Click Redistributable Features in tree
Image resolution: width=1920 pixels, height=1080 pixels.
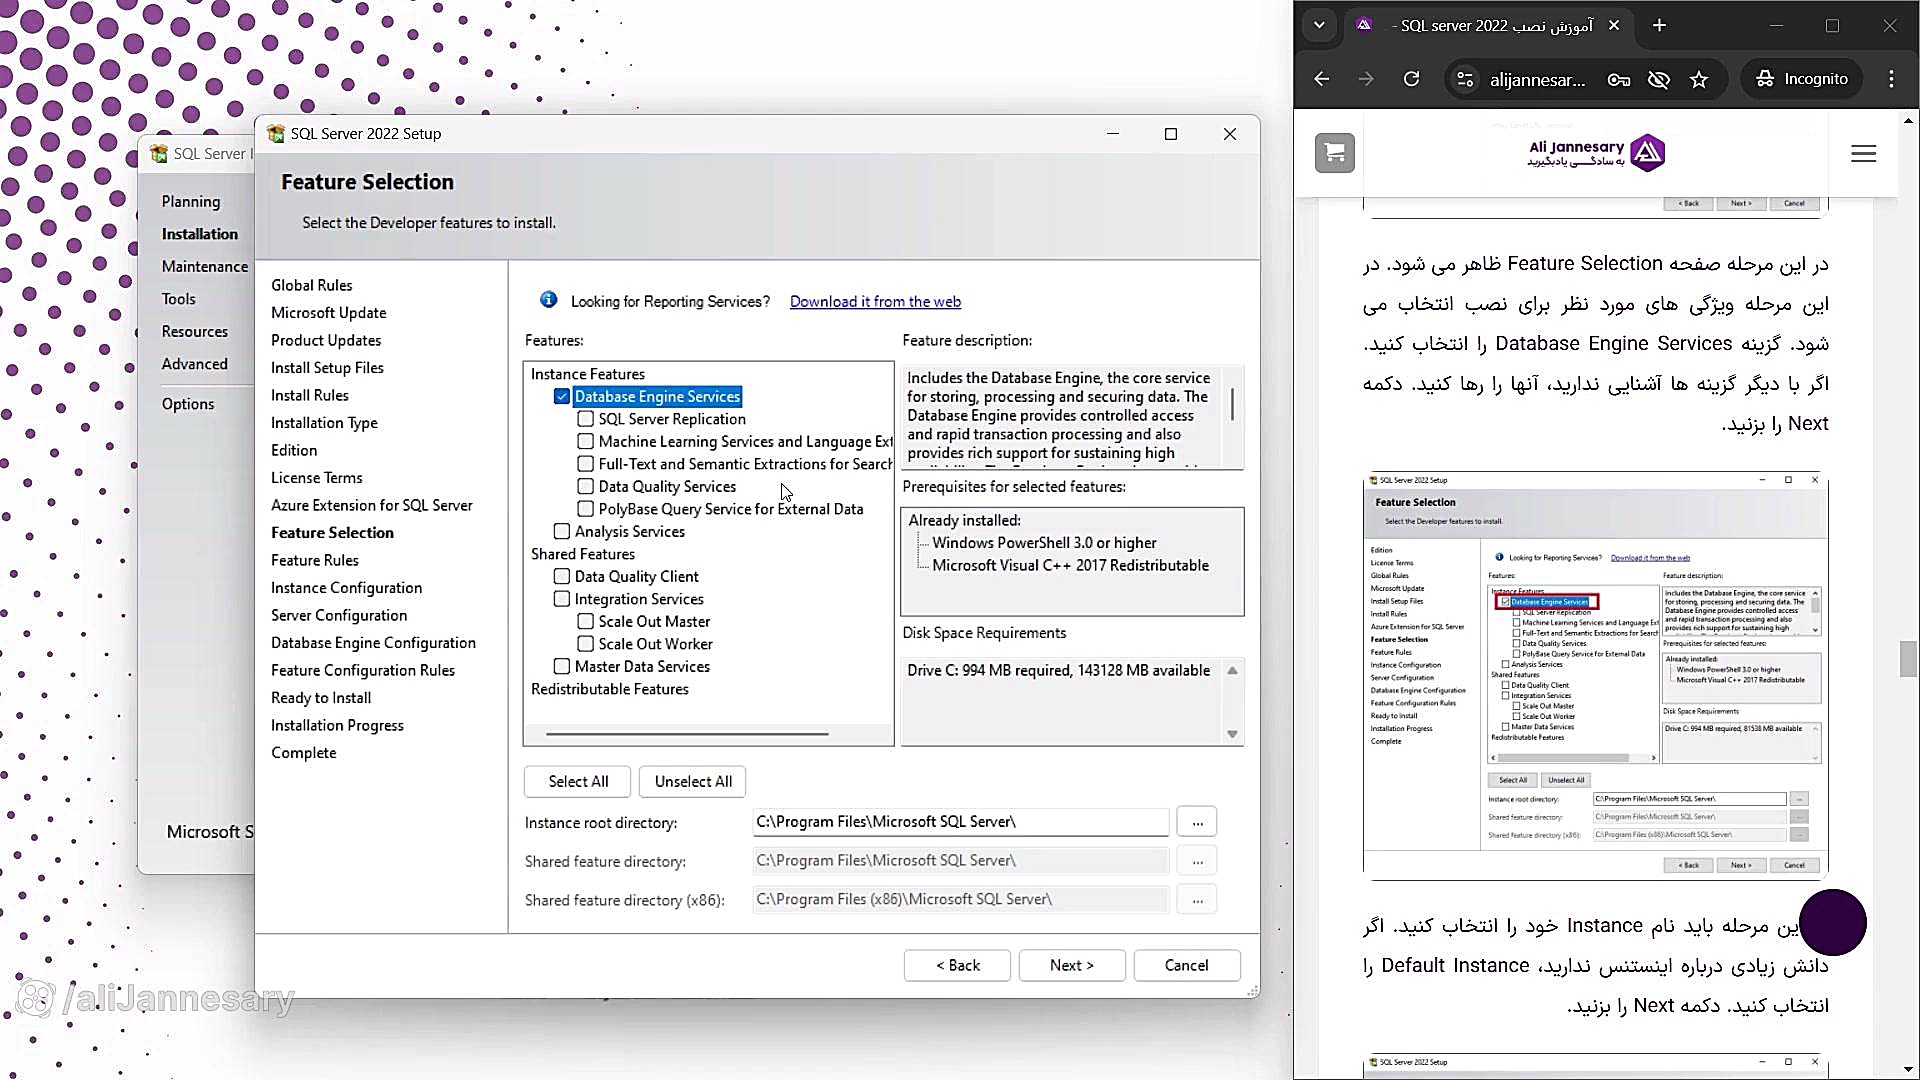(610, 689)
